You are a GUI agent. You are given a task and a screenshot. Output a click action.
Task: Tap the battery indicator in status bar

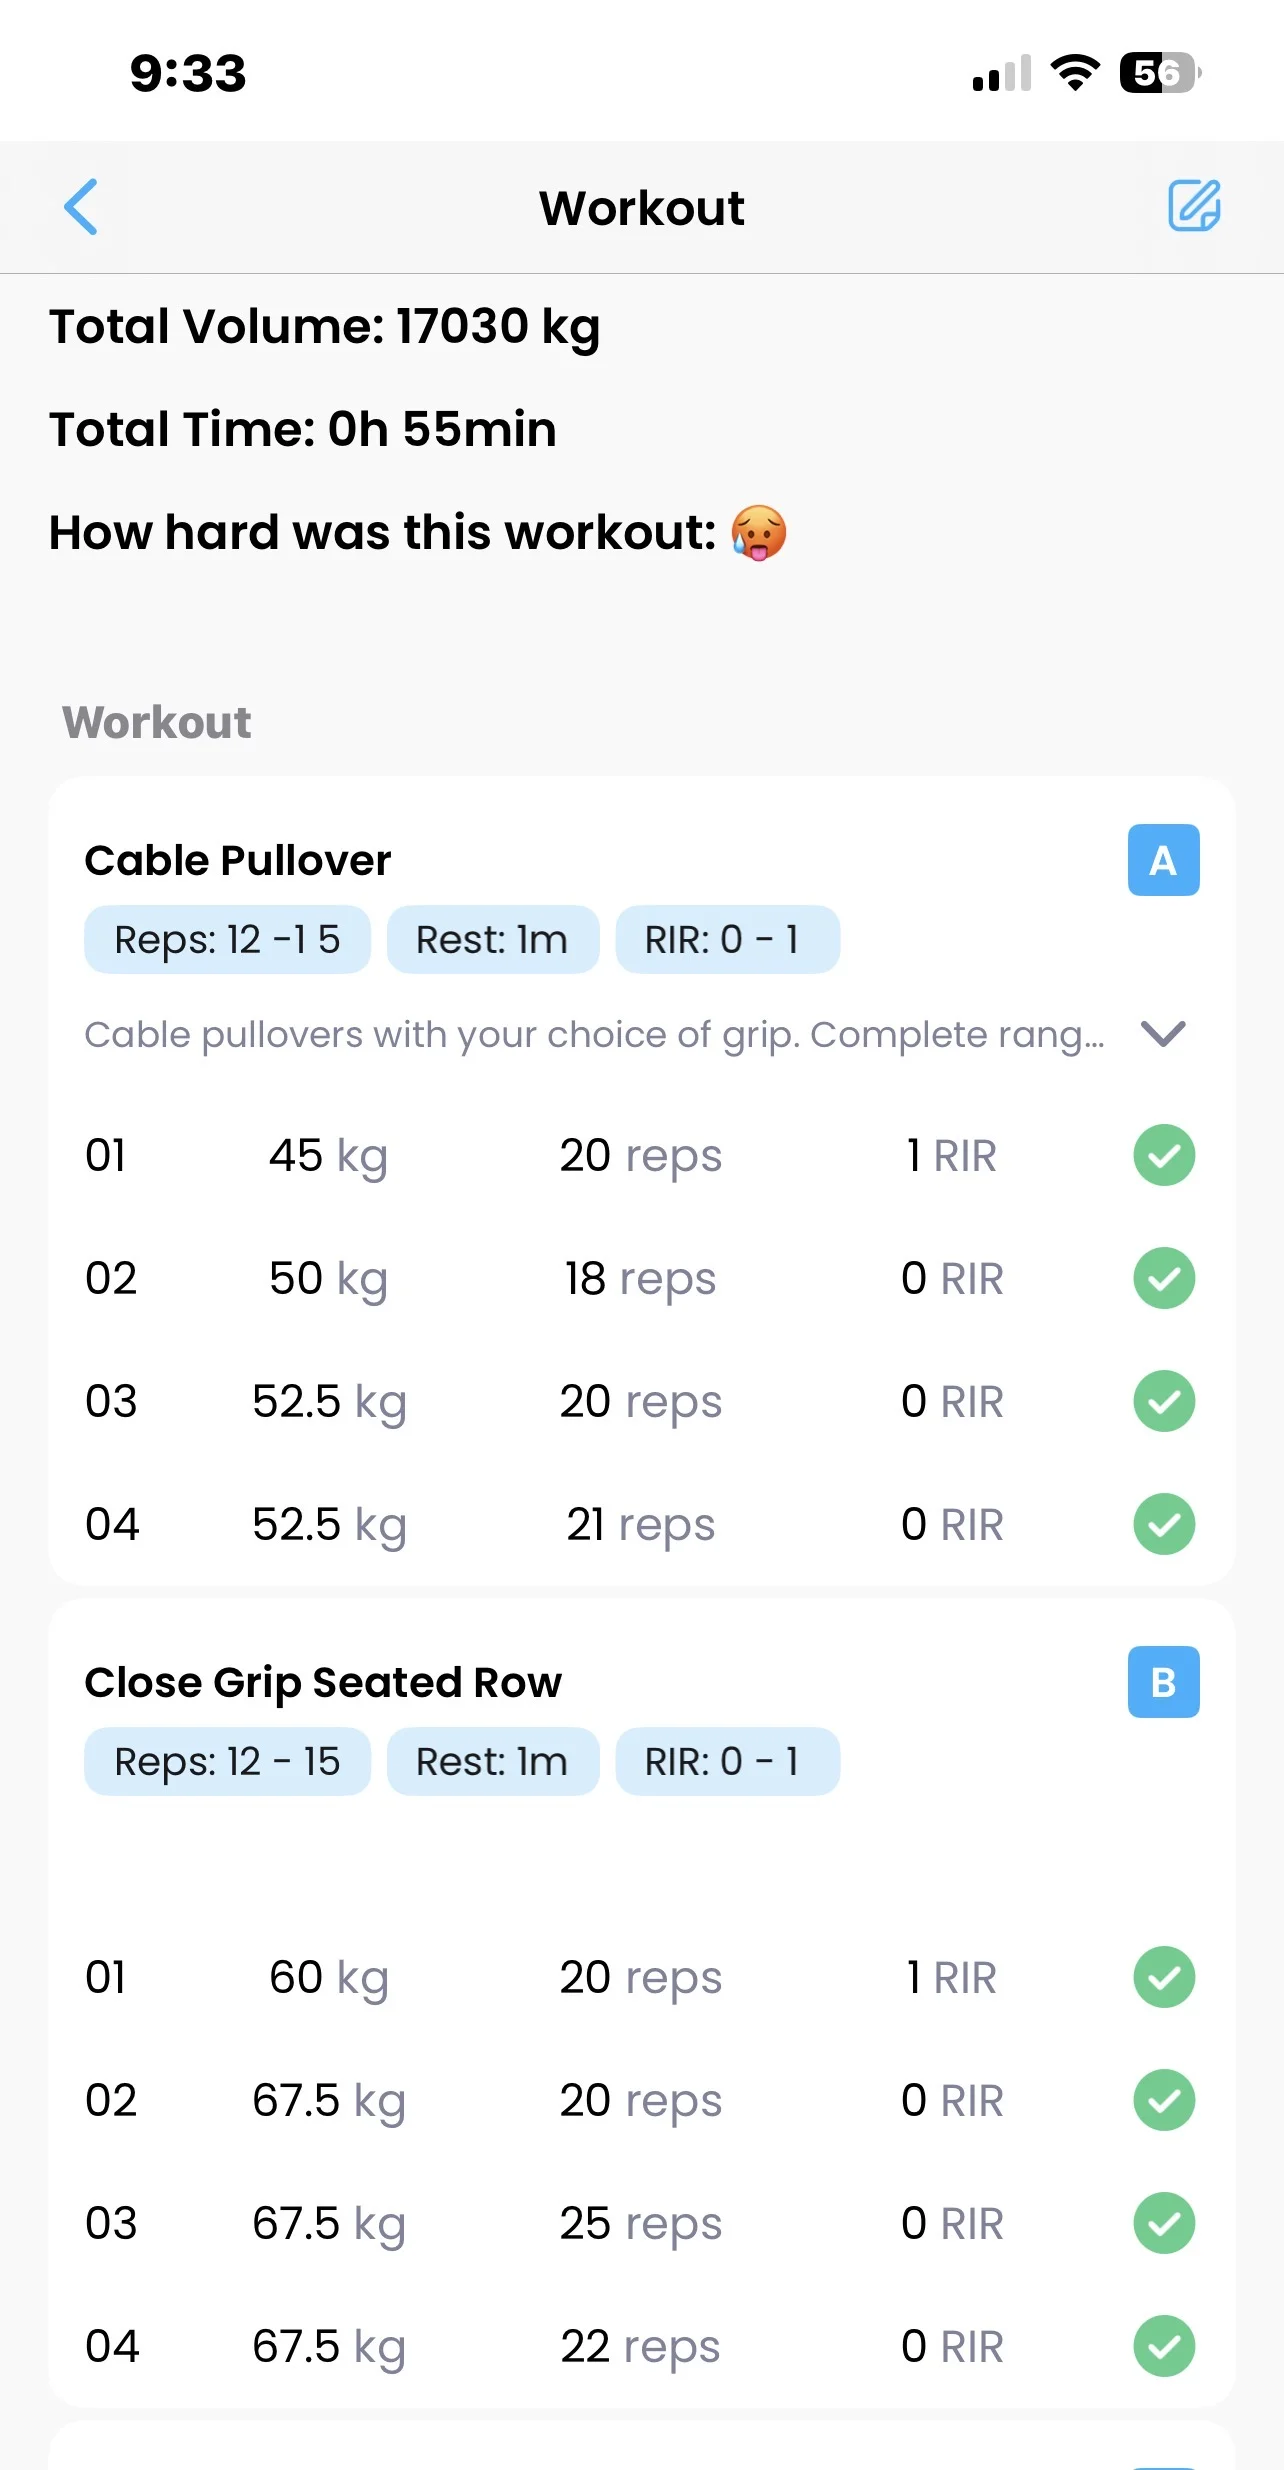pyautogui.click(x=1158, y=73)
